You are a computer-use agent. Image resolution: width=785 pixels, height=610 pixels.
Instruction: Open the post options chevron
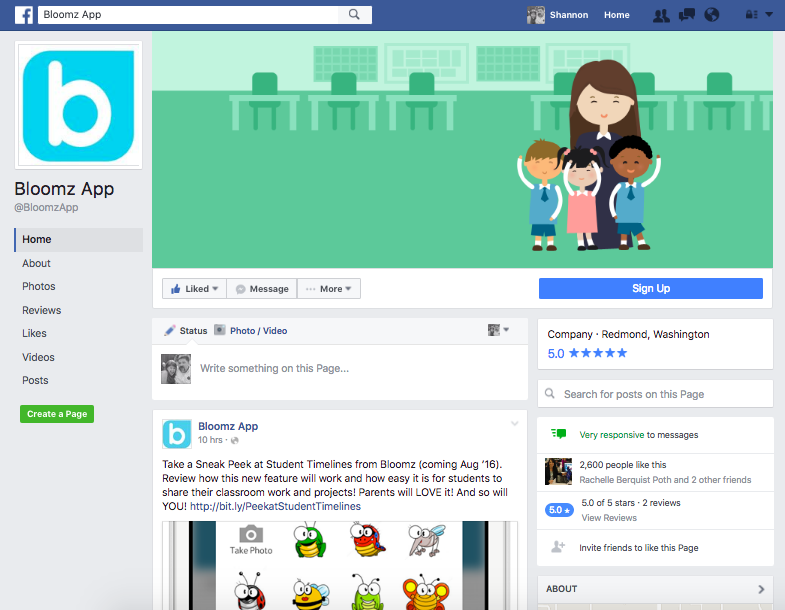514,424
